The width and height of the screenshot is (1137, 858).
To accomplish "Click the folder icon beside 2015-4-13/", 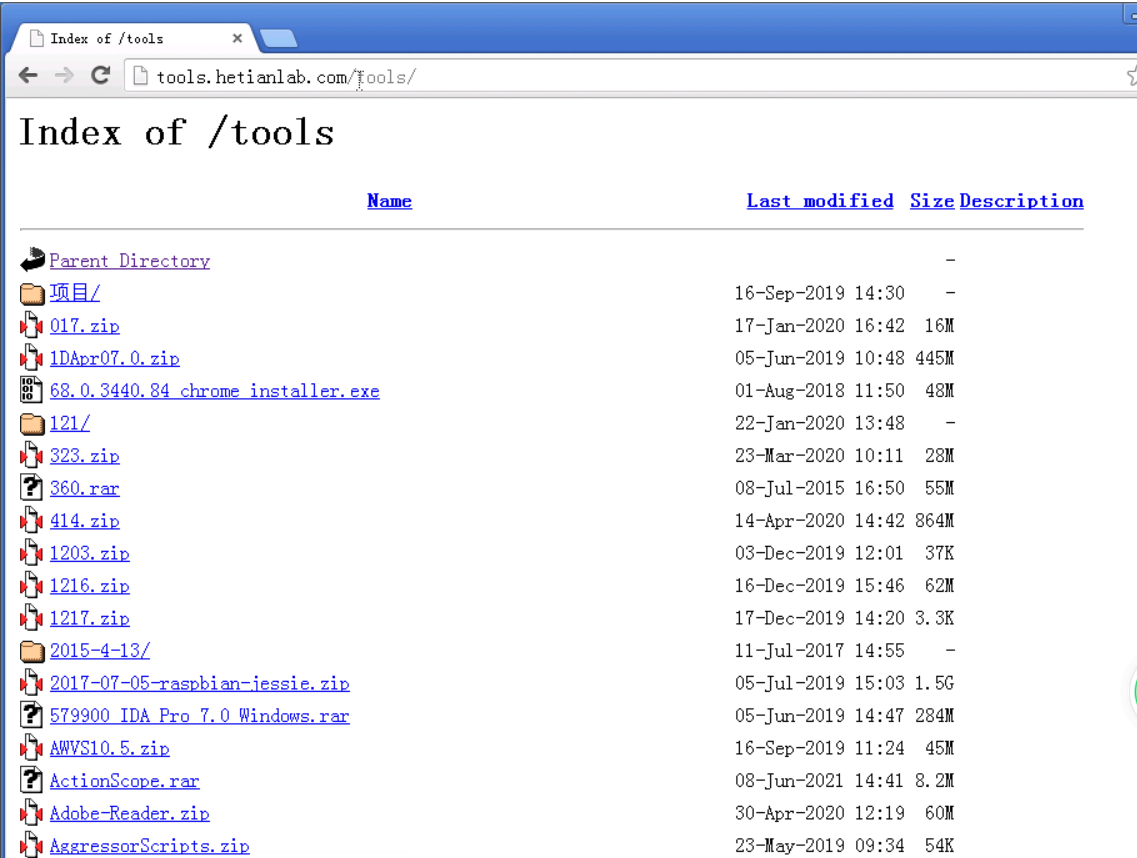I will point(32,651).
